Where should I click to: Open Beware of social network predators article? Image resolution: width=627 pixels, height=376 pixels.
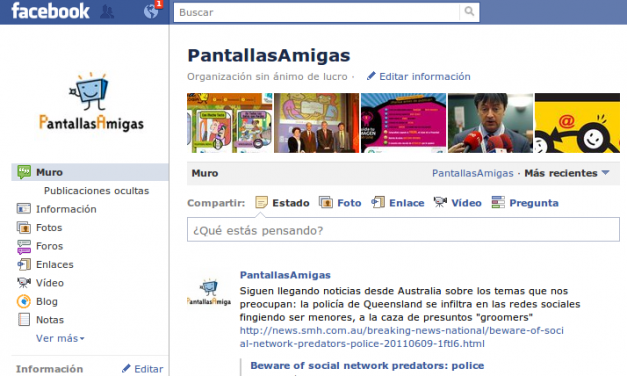point(367,366)
